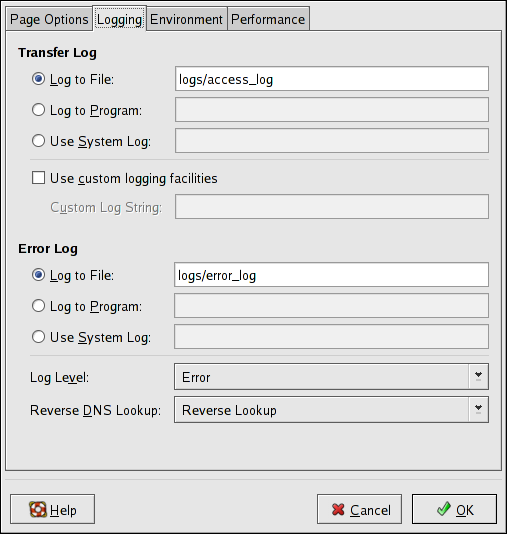The image size is (507, 534).
Task: Select Transfer Log 'Log to Program' radio
Action: click(x=38, y=110)
